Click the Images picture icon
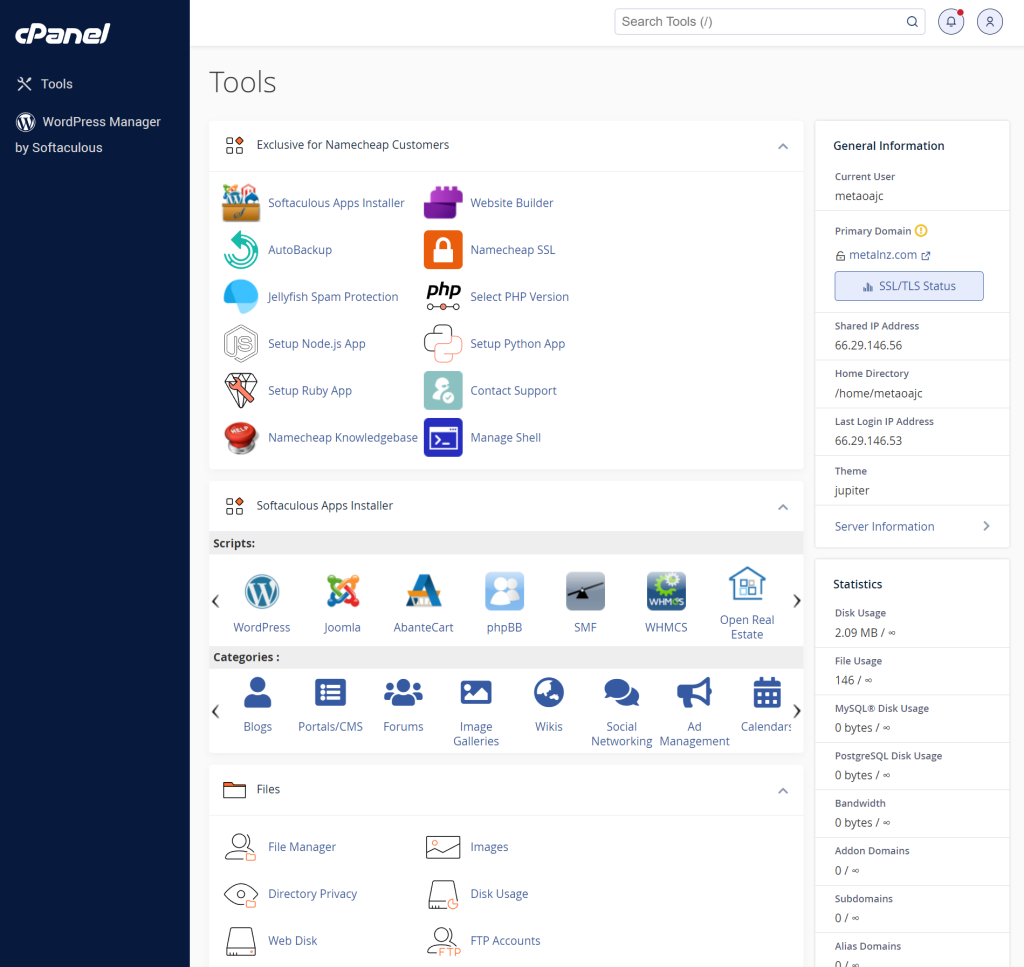Image resolution: width=1024 pixels, height=967 pixels. tap(443, 847)
